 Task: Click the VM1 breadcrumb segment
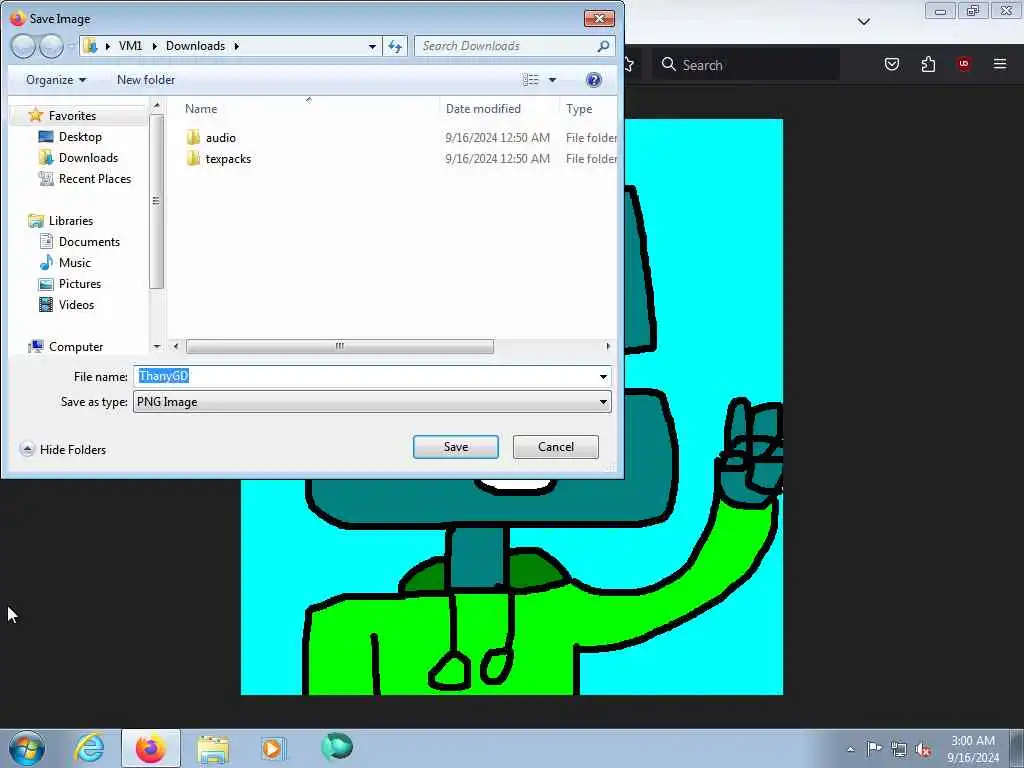(x=131, y=46)
